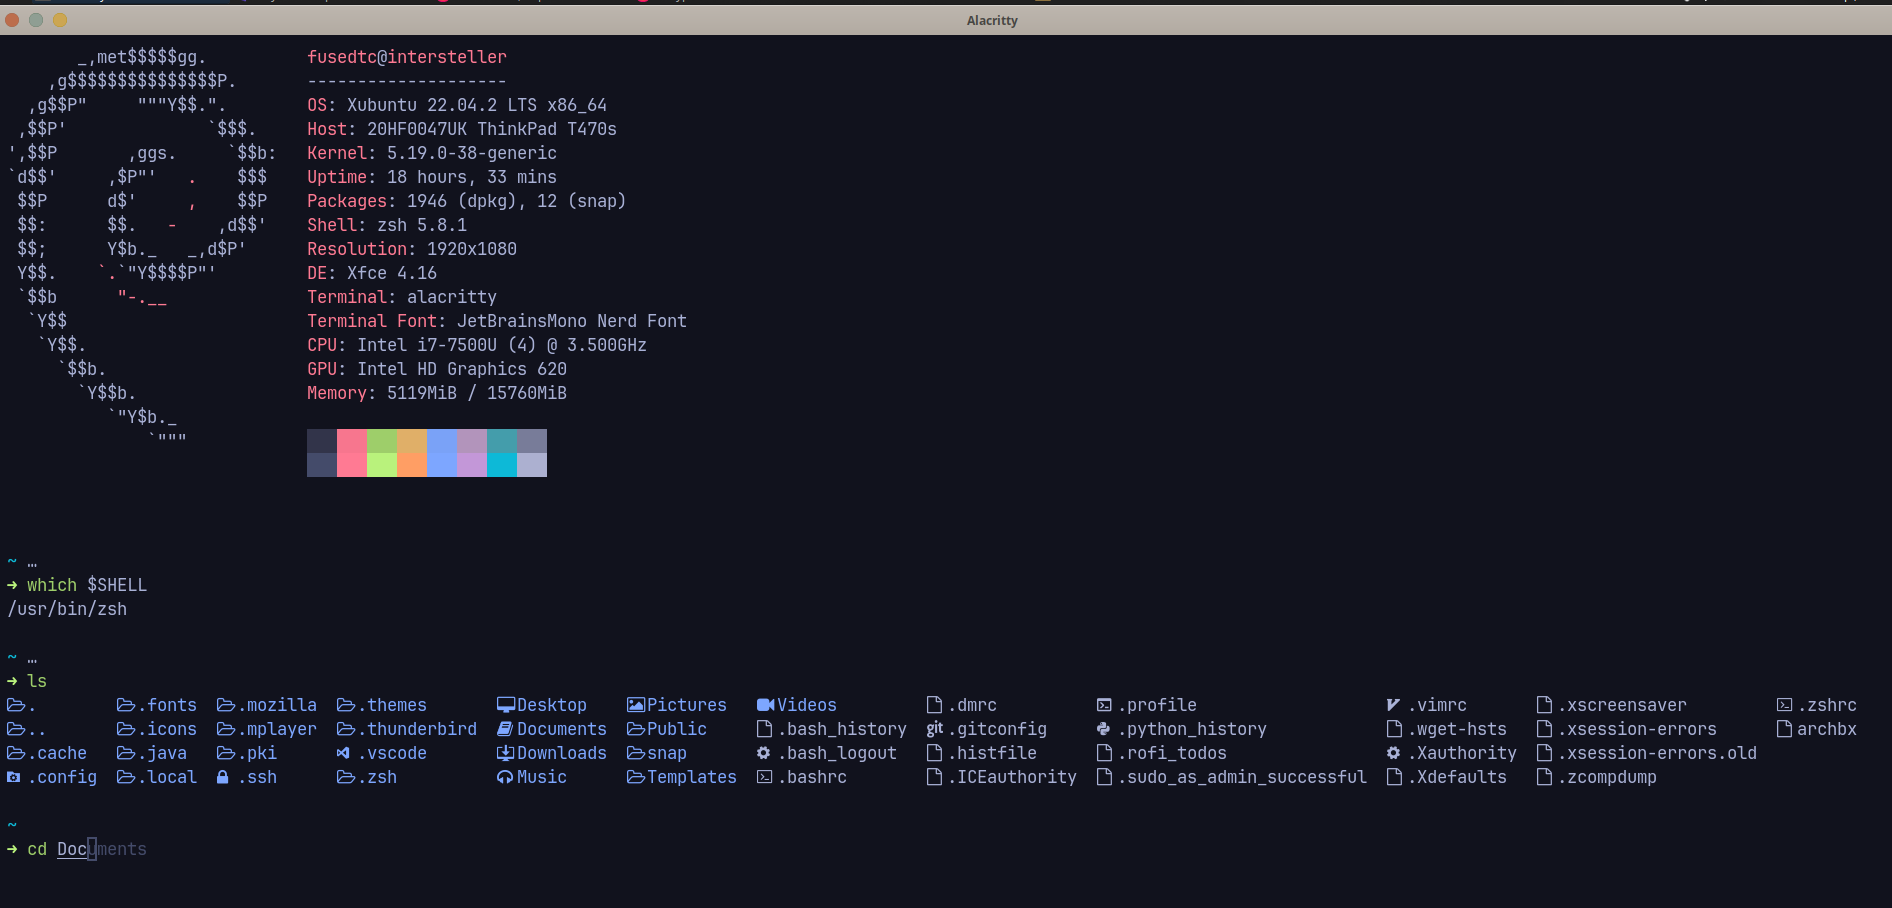Click the image icon next to Pictures
This screenshot has height=908, width=1892.
636,705
